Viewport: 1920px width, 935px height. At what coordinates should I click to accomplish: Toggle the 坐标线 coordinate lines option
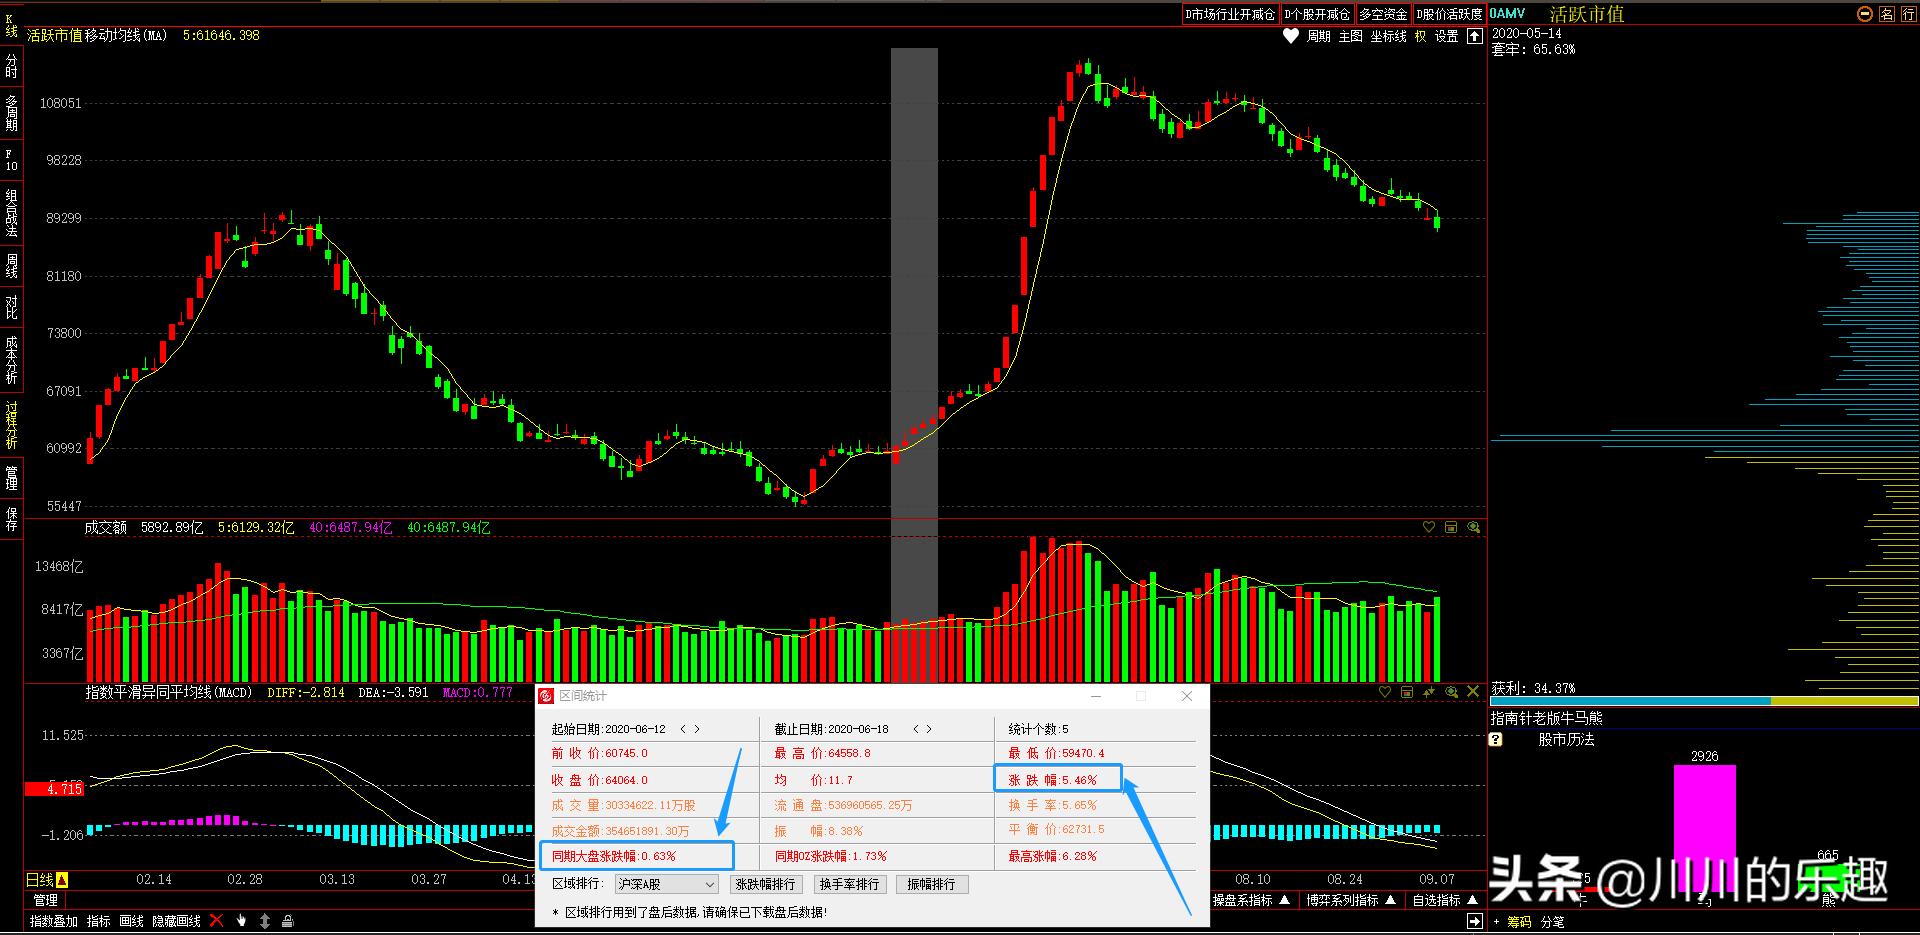tap(1389, 36)
